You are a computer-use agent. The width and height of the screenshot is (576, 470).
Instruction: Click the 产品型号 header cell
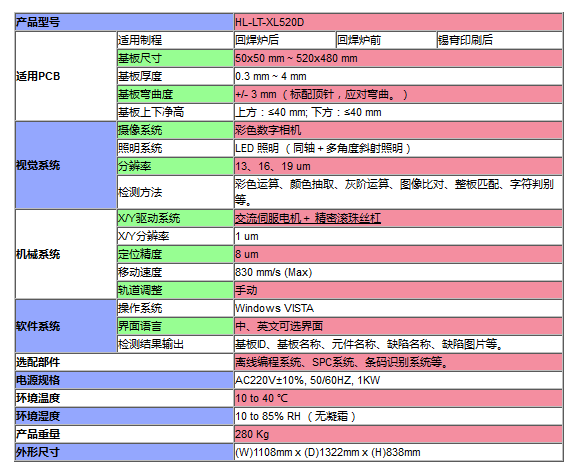[124, 22]
